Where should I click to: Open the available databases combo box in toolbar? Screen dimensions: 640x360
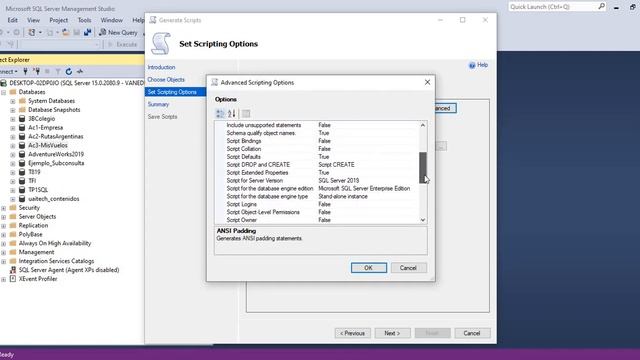[x=59, y=44]
